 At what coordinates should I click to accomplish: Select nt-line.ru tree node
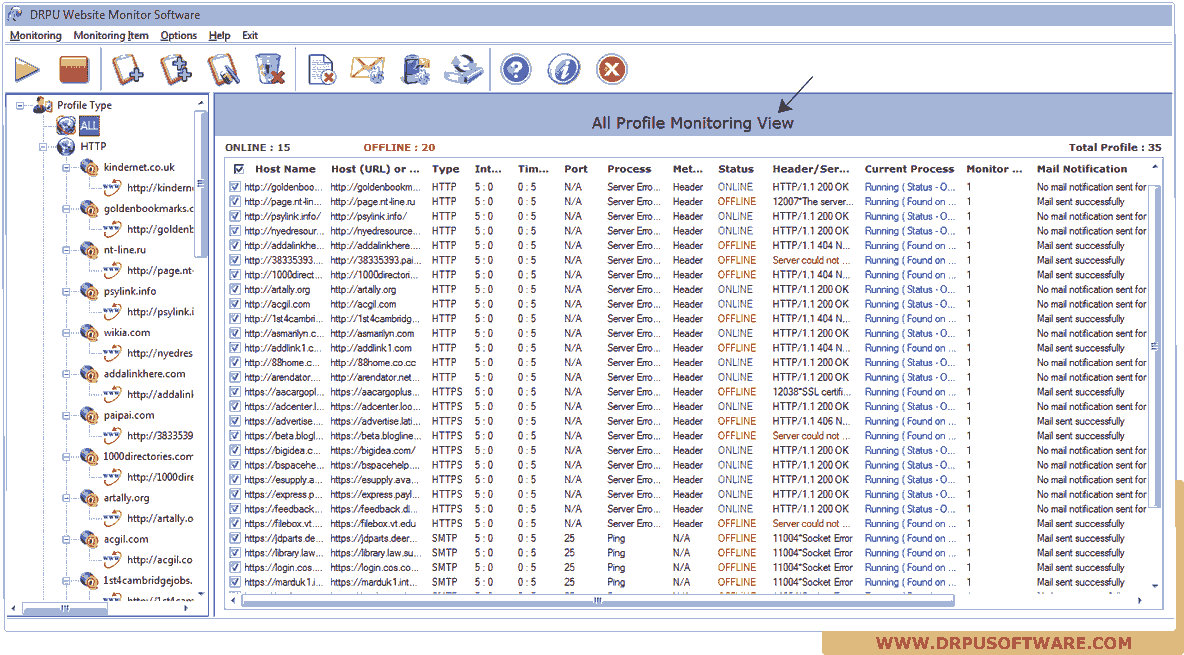(125, 250)
